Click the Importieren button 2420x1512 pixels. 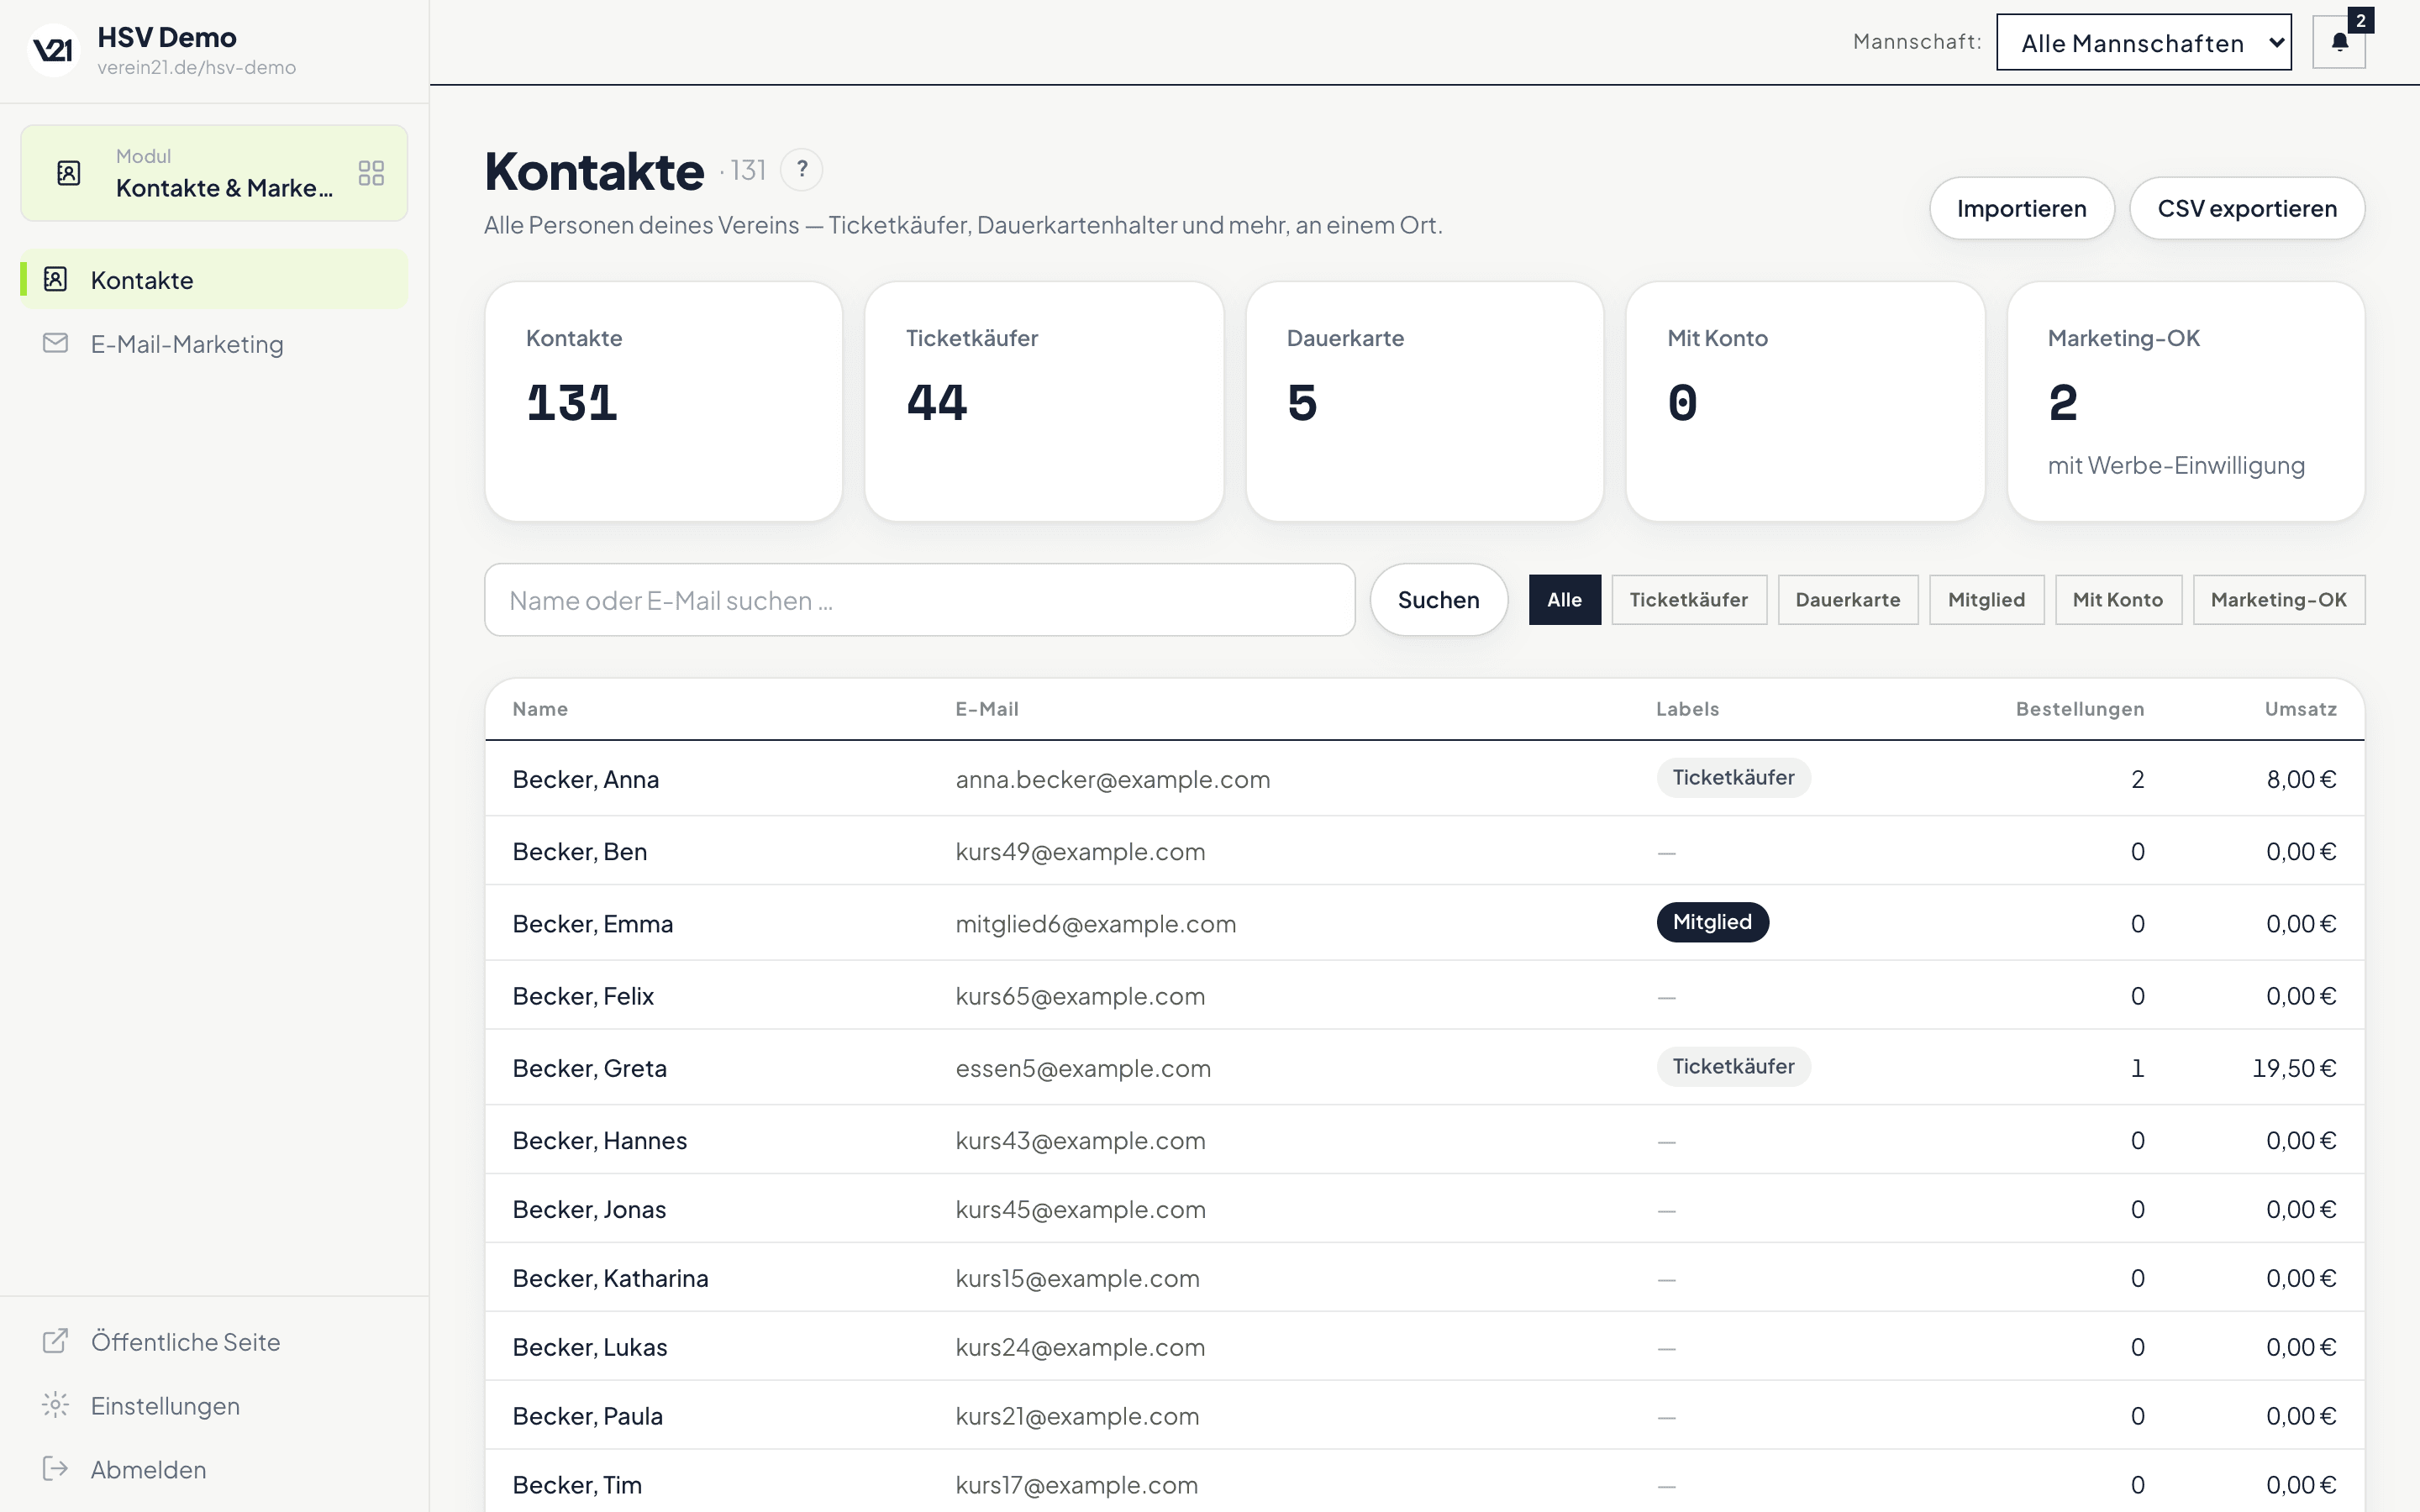[x=2022, y=208]
